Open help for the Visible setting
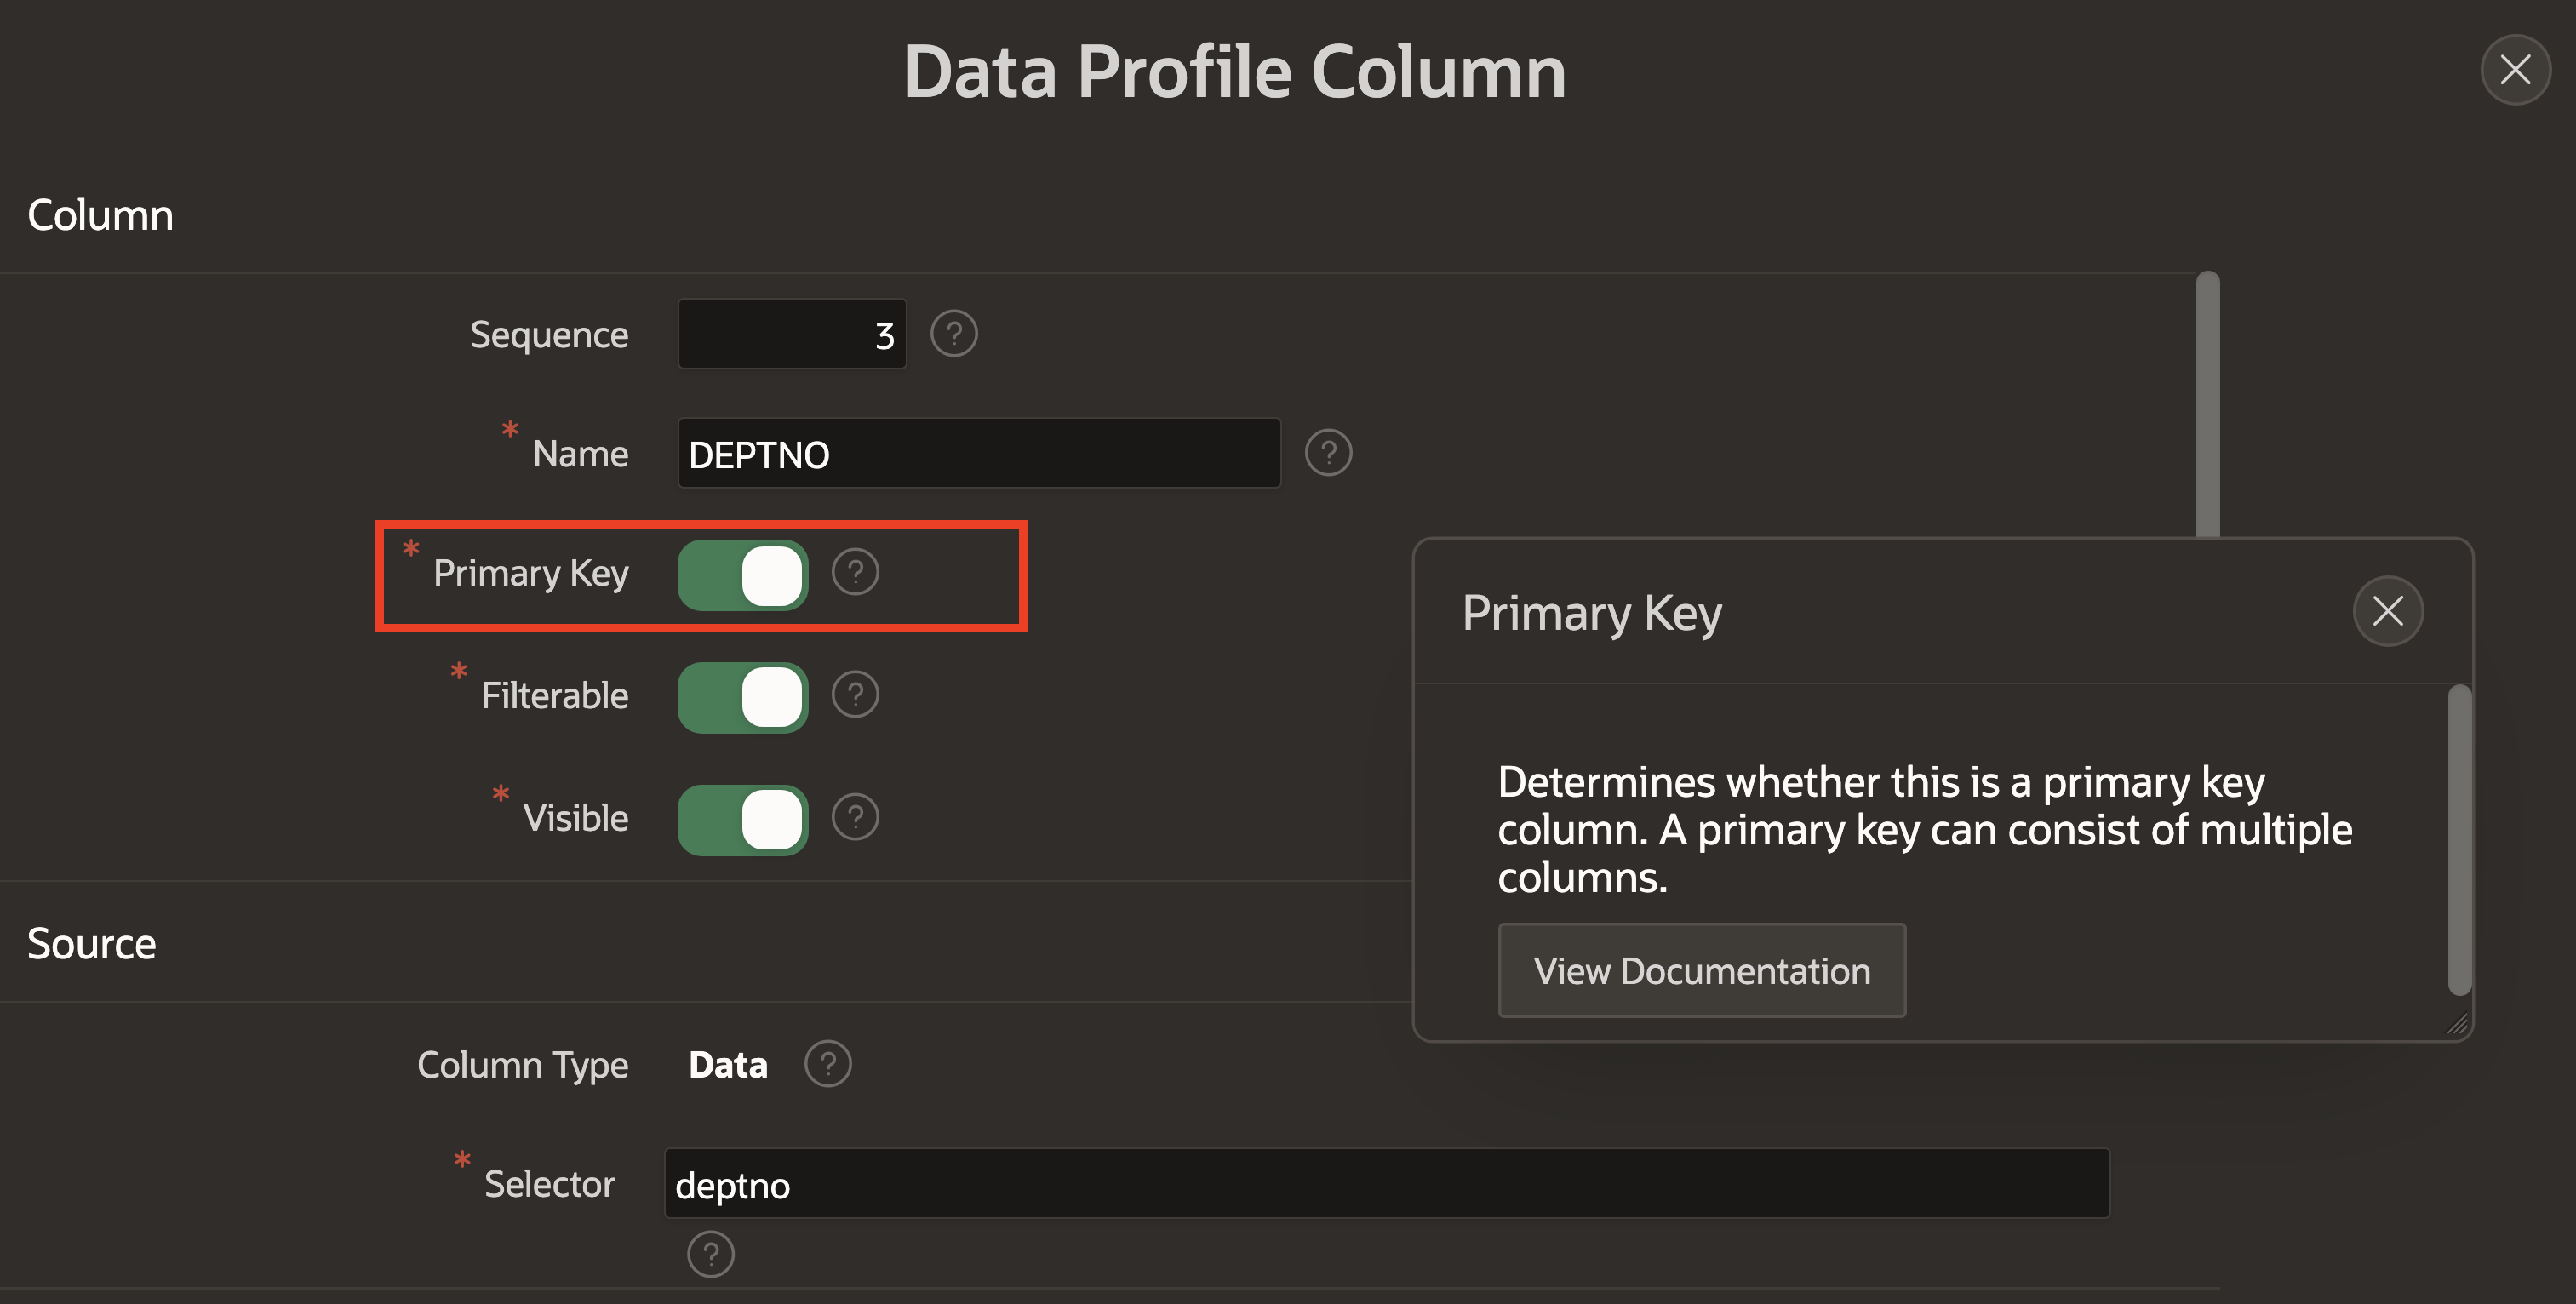Screen dimensions: 2576x1304 855,817
